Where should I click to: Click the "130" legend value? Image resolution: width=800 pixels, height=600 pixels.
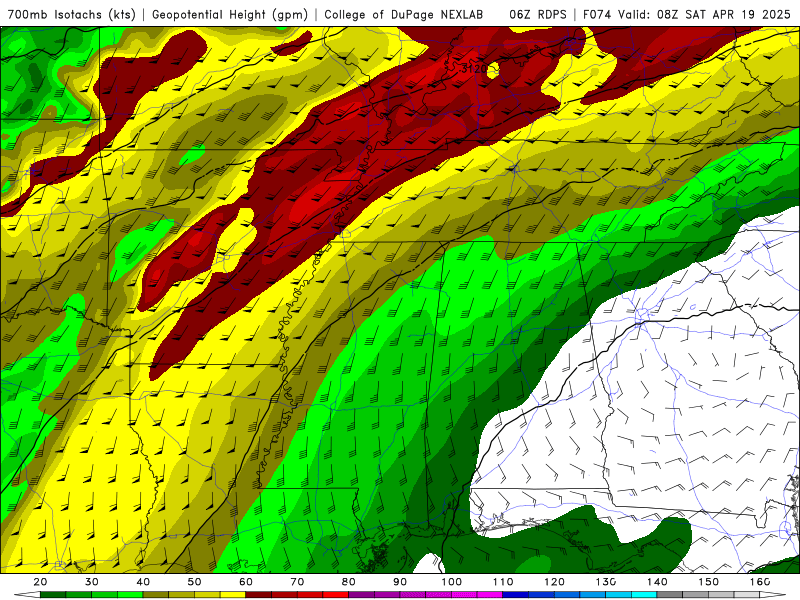click(606, 582)
